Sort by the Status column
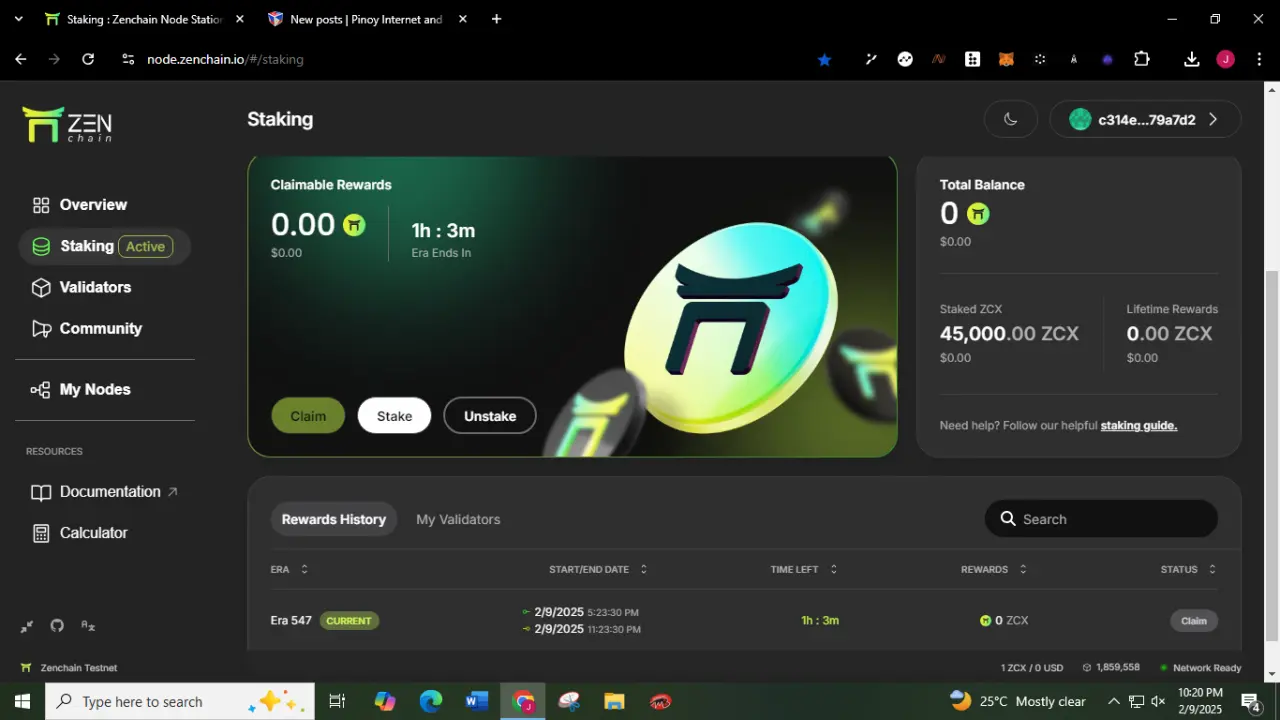This screenshot has height=720, width=1280. coord(1189,569)
